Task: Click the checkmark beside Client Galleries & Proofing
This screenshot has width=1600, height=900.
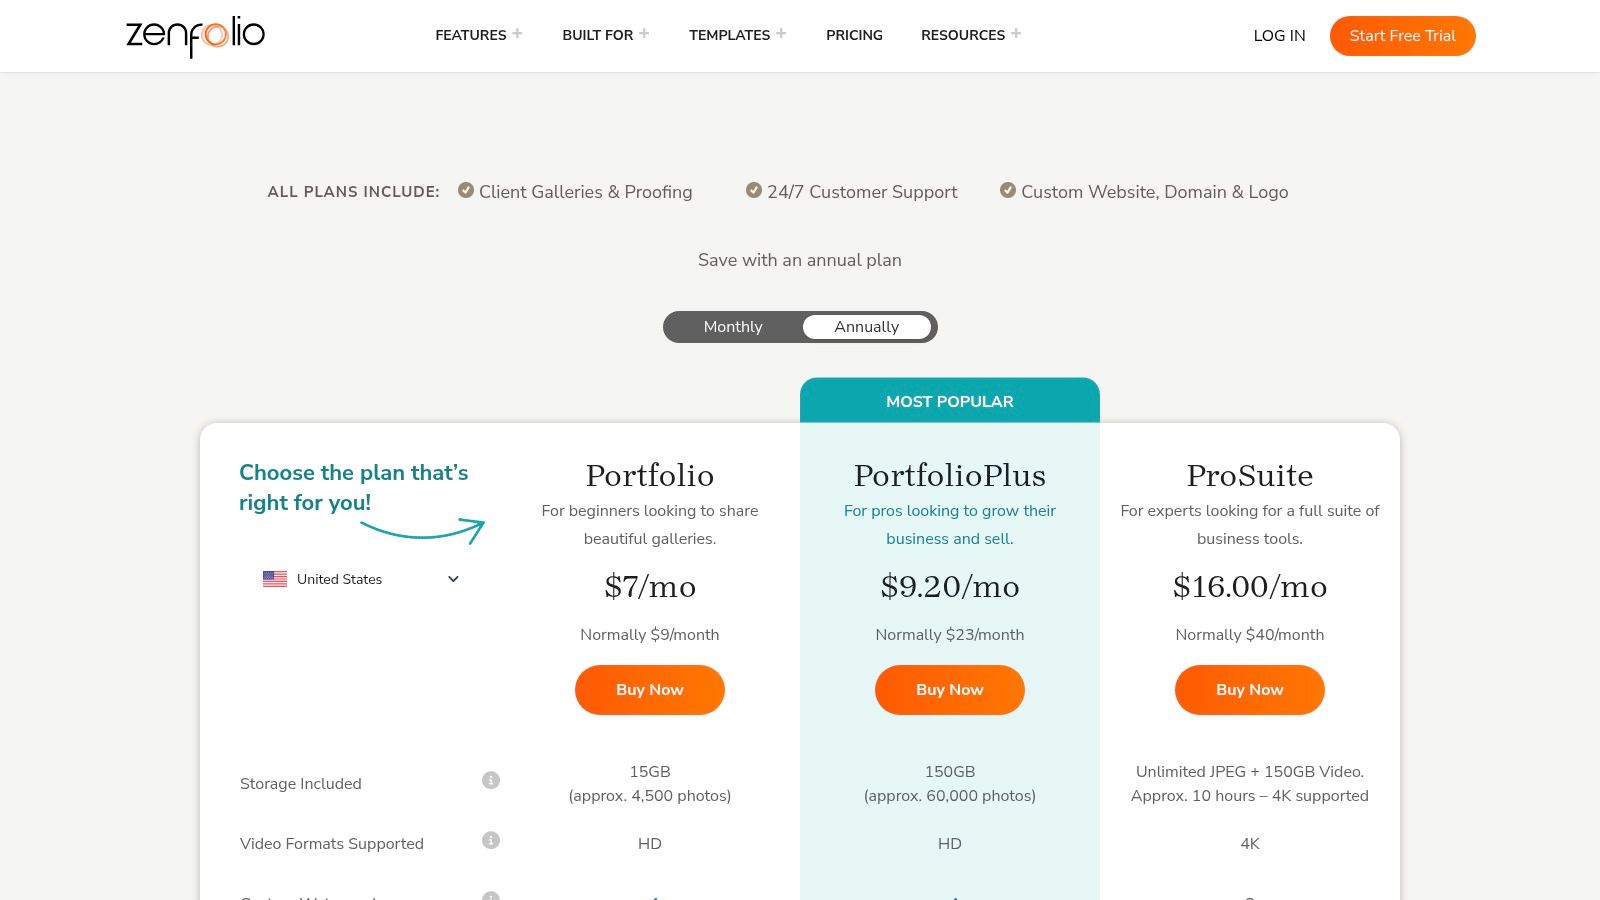Action: pyautogui.click(x=465, y=189)
